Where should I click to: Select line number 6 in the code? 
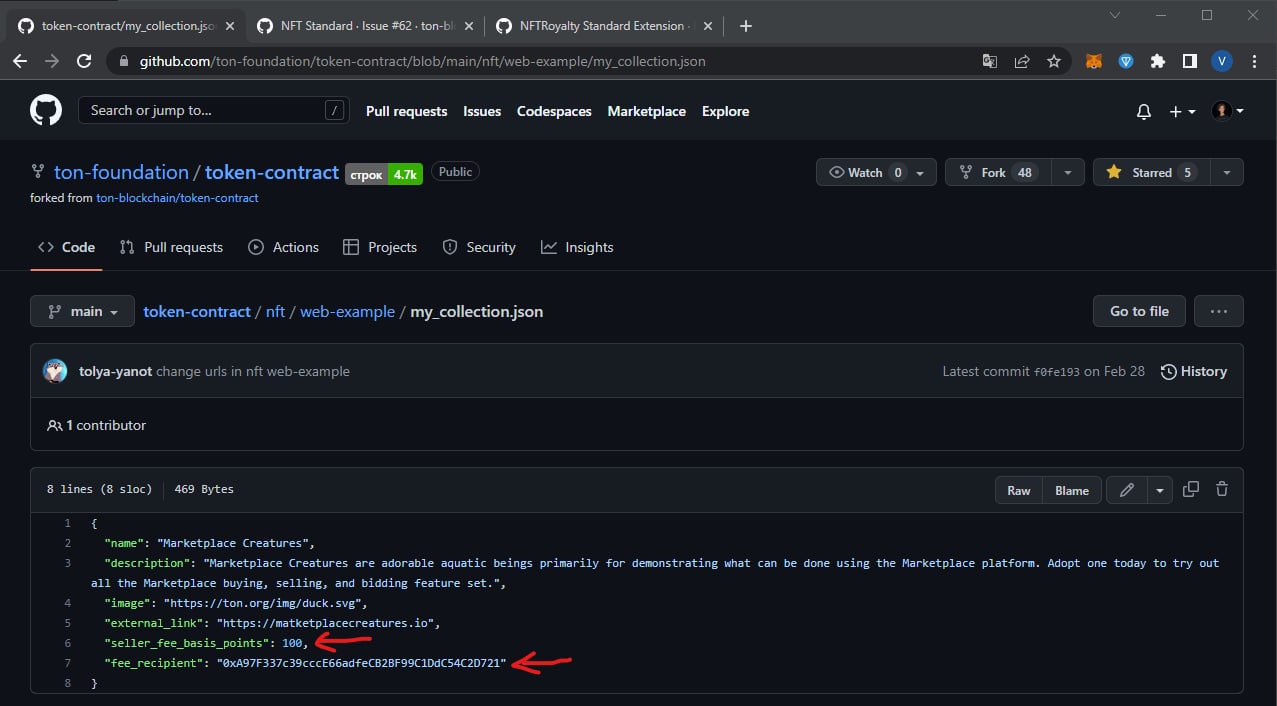click(x=68, y=643)
